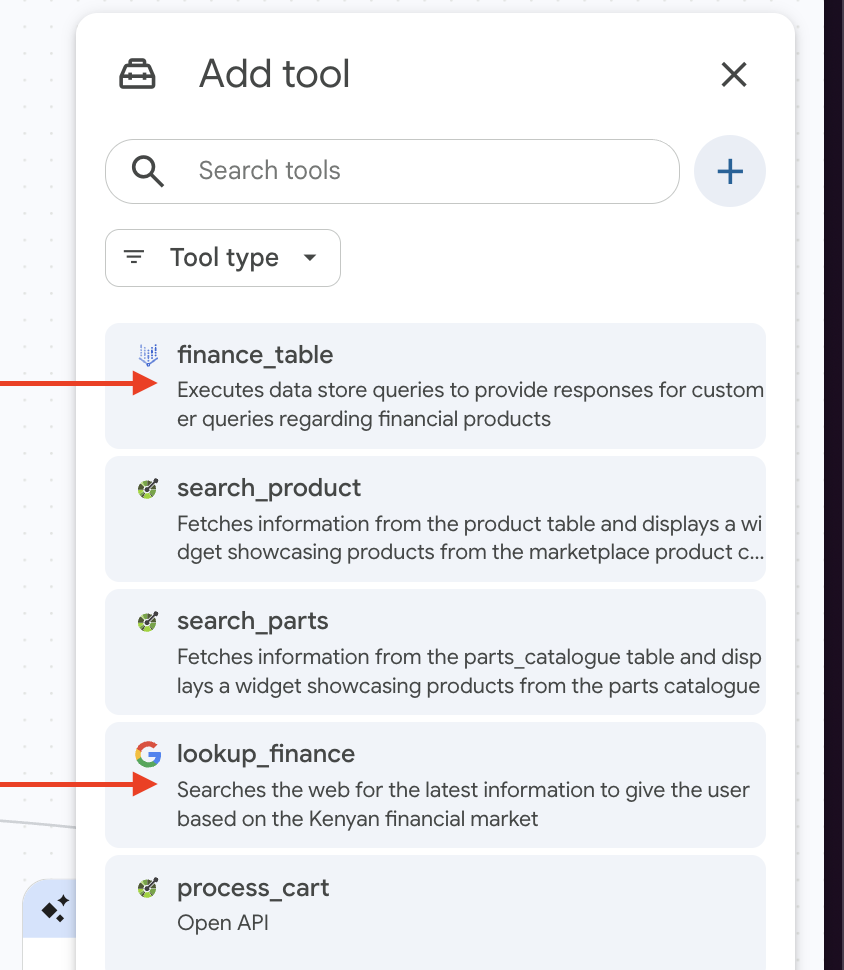Image resolution: width=844 pixels, height=970 pixels.
Task: Close the Add tool panel
Action: point(734,75)
